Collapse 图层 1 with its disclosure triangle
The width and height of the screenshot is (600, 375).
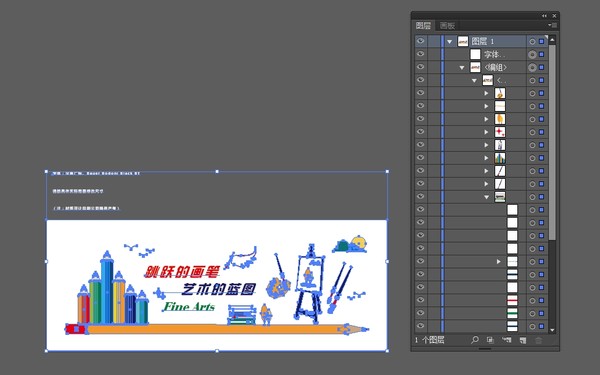(450, 41)
